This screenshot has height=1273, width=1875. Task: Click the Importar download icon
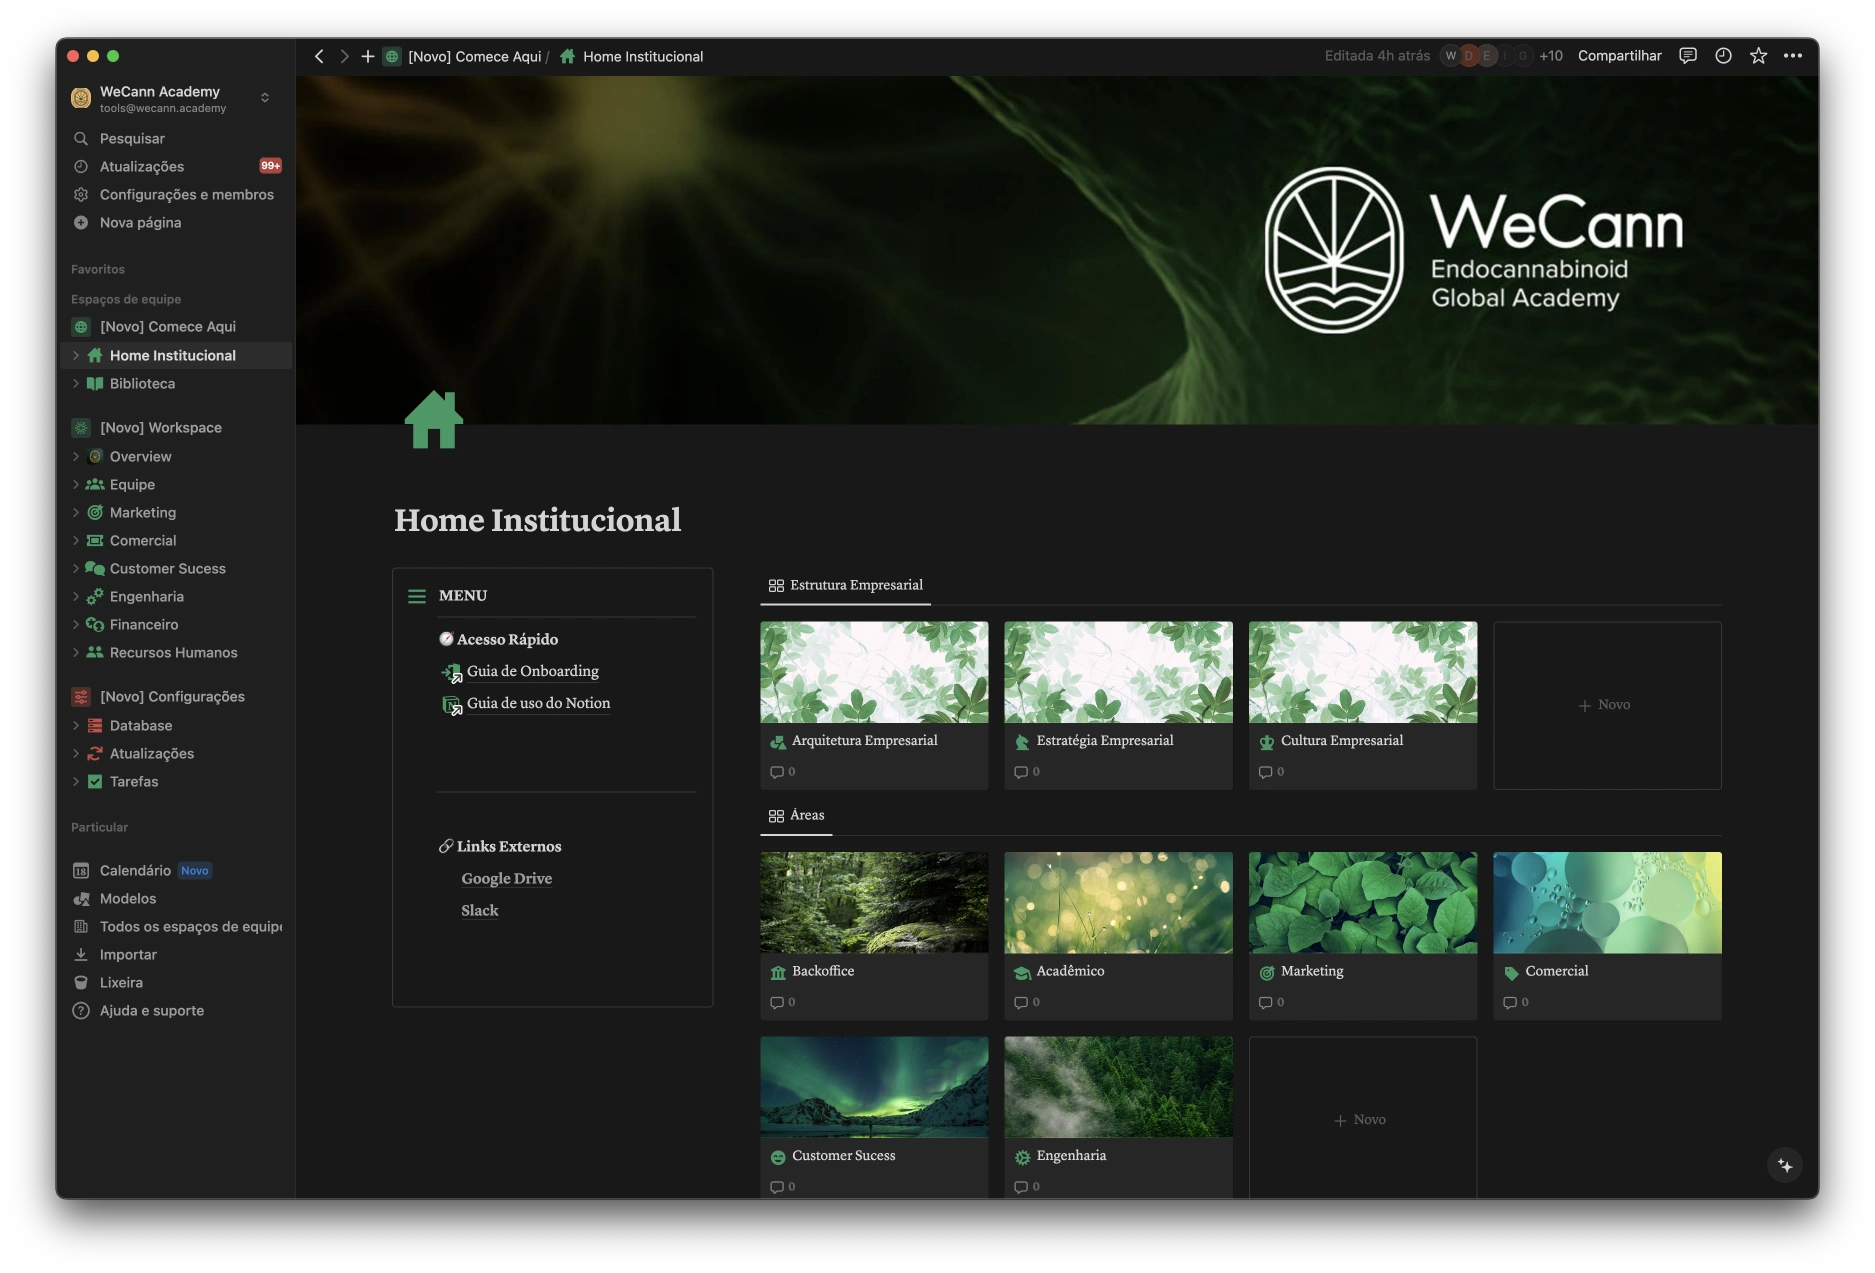tap(81, 955)
